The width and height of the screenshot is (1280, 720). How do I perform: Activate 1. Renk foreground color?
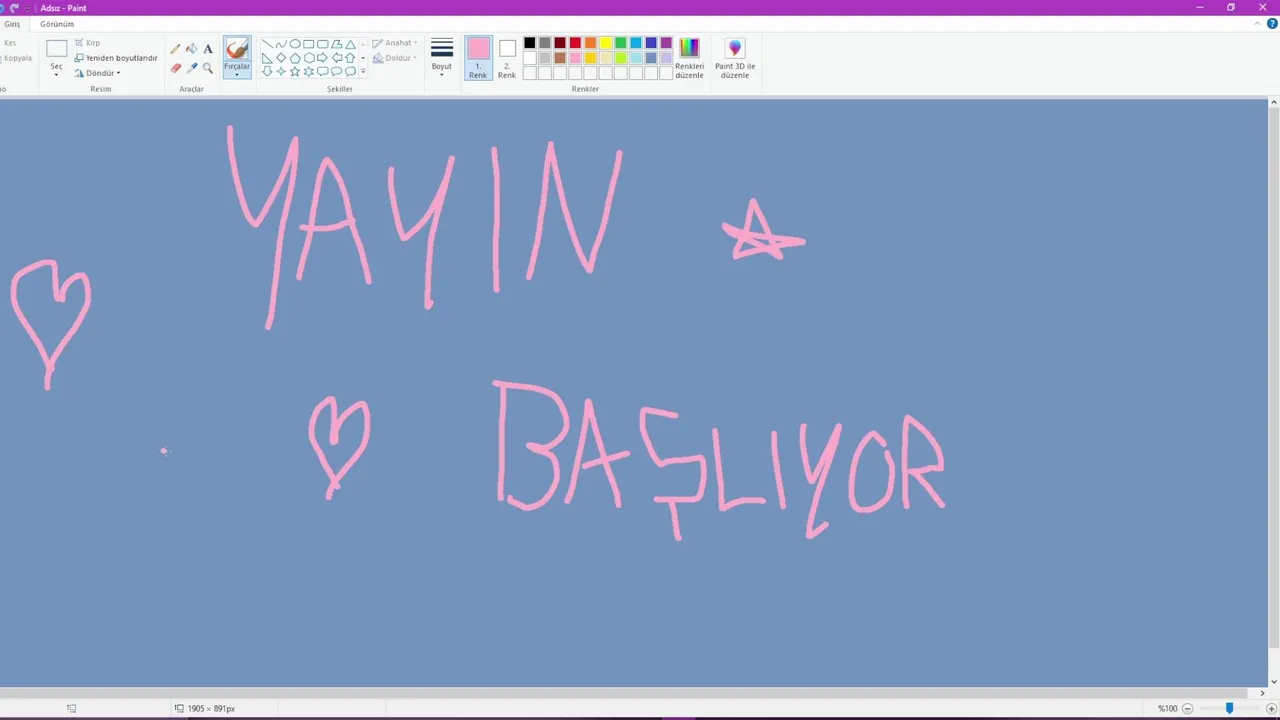pos(478,58)
